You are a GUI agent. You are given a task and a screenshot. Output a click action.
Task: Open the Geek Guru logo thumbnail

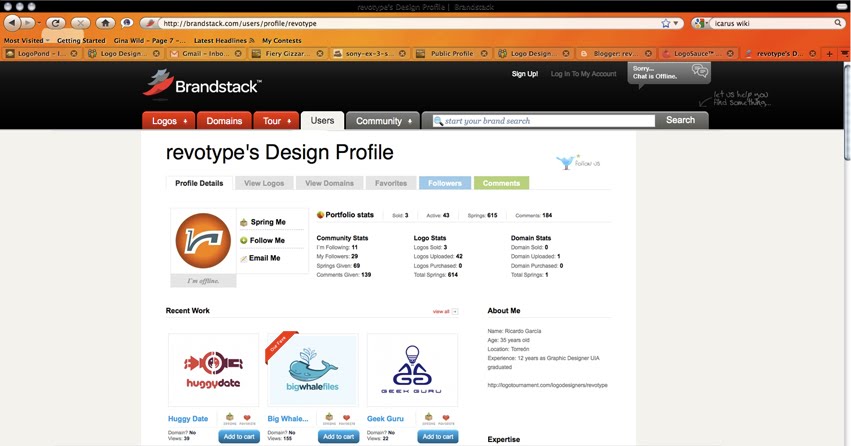click(x=412, y=370)
